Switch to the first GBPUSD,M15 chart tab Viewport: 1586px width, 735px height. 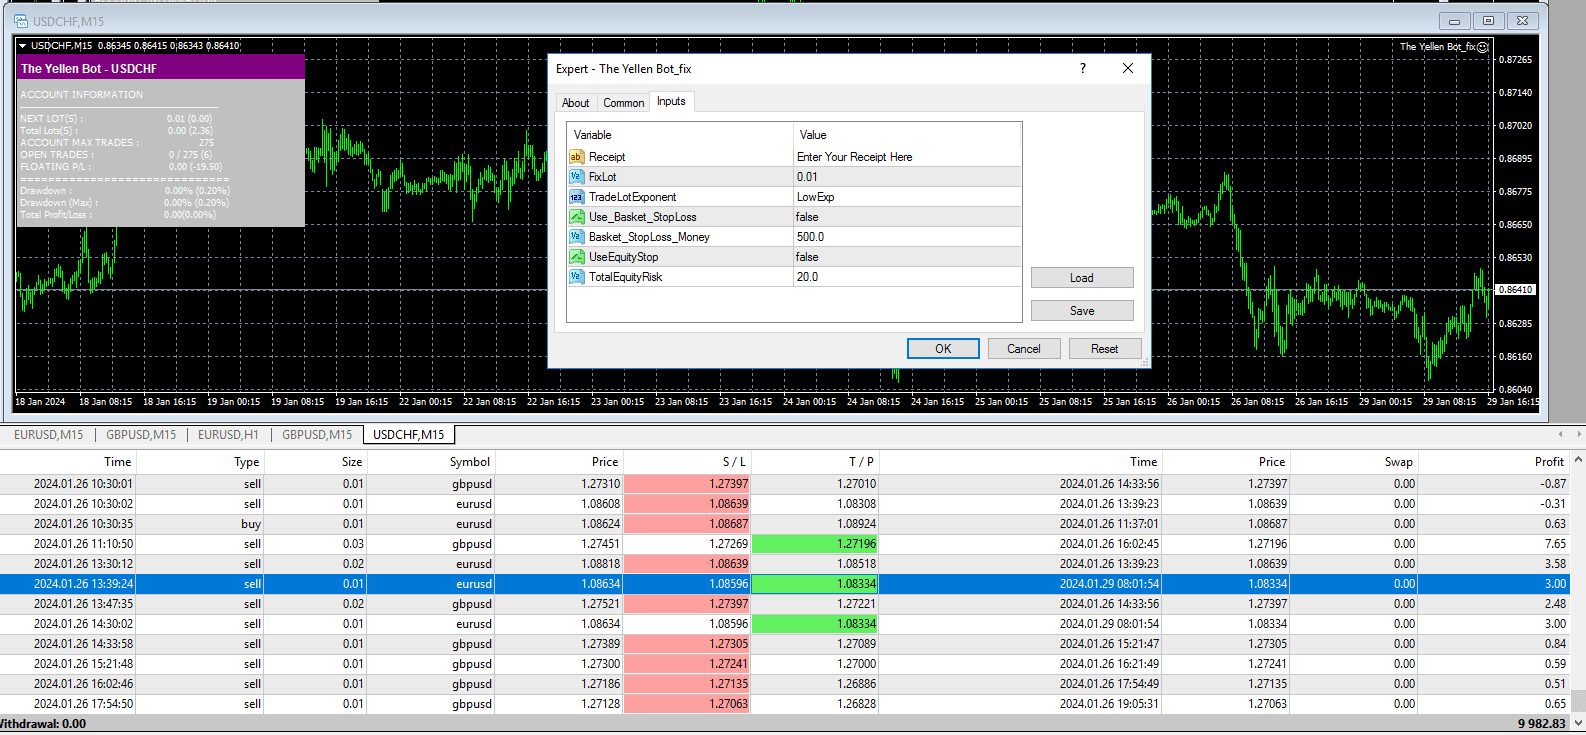(x=141, y=435)
